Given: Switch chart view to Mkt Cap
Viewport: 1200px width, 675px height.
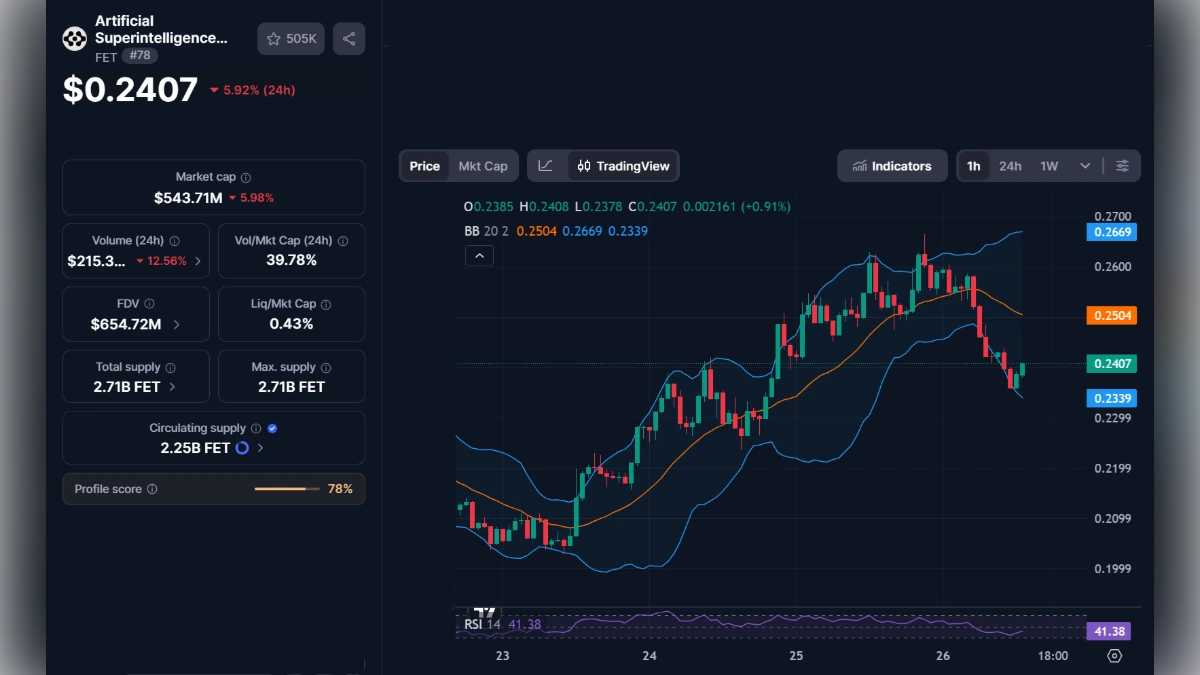Looking at the screenshot, I should click(x=483, y=165).
